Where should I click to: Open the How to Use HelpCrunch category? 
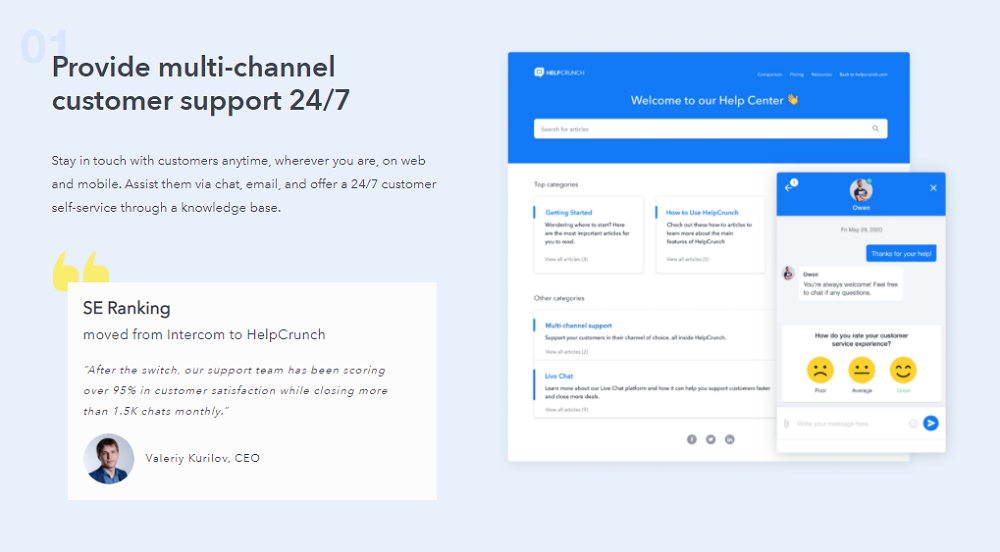click(702, 212)
